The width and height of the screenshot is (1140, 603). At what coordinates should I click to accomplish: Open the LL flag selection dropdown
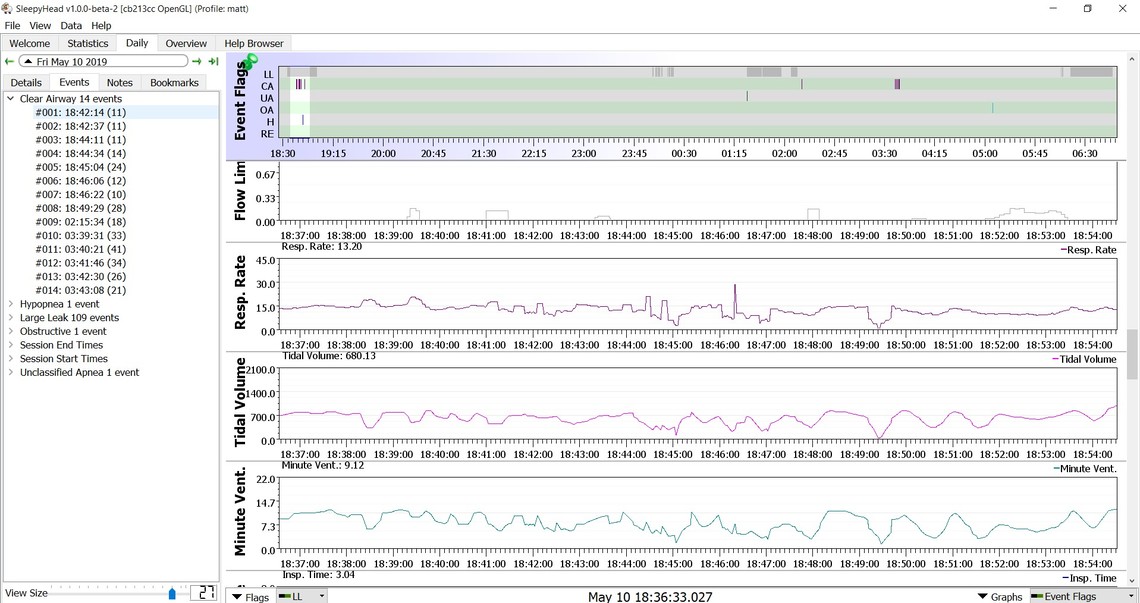(x=302, y=596)
